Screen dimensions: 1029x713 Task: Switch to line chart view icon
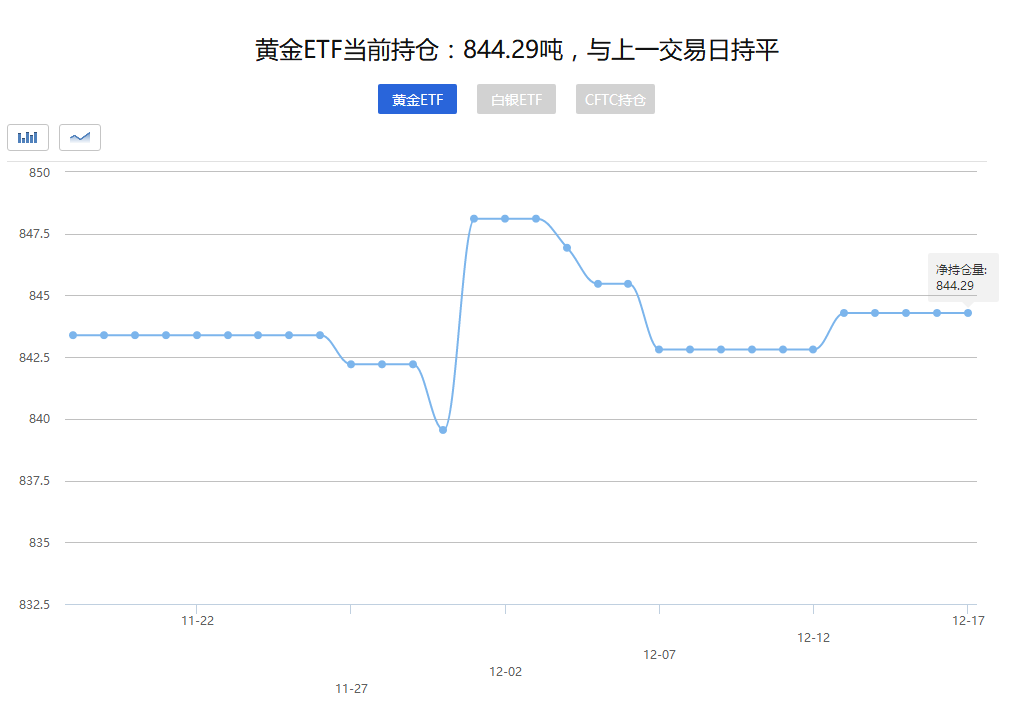(x=80, y=137)
